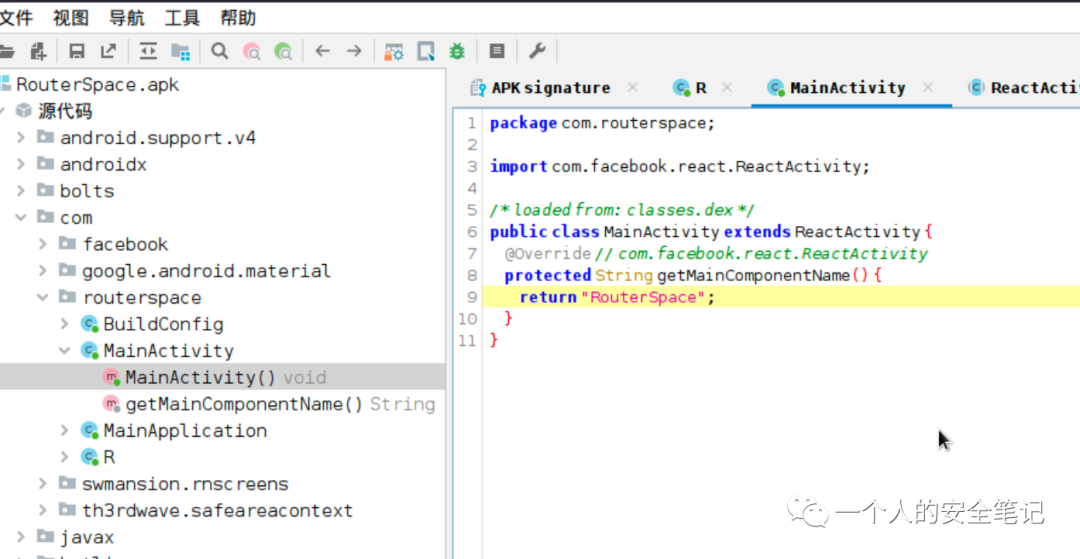The height and width of the screenshot is (559, 1080).
Task: Click the import com.facebook.react.ReactActivity line
Action: [x=680, y=167]
